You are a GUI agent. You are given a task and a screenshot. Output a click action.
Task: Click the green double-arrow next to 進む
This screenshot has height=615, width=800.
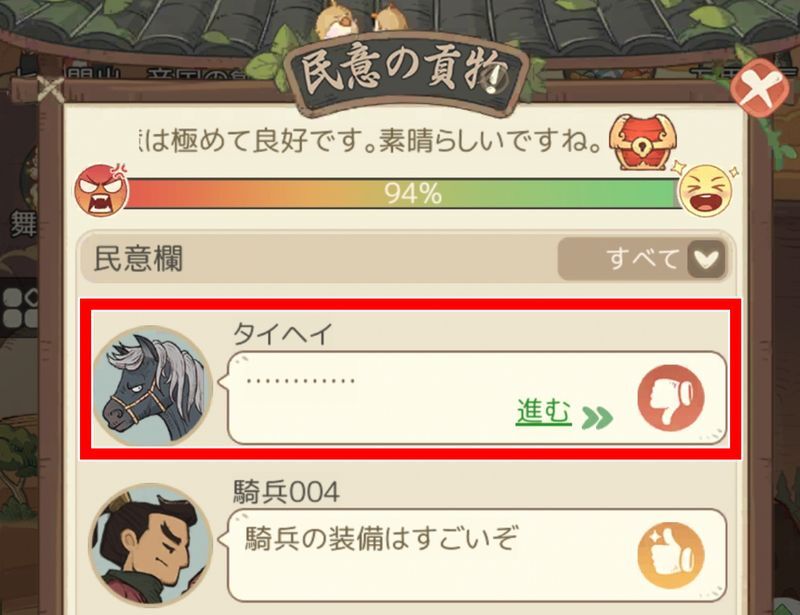[x=597, y=417]
